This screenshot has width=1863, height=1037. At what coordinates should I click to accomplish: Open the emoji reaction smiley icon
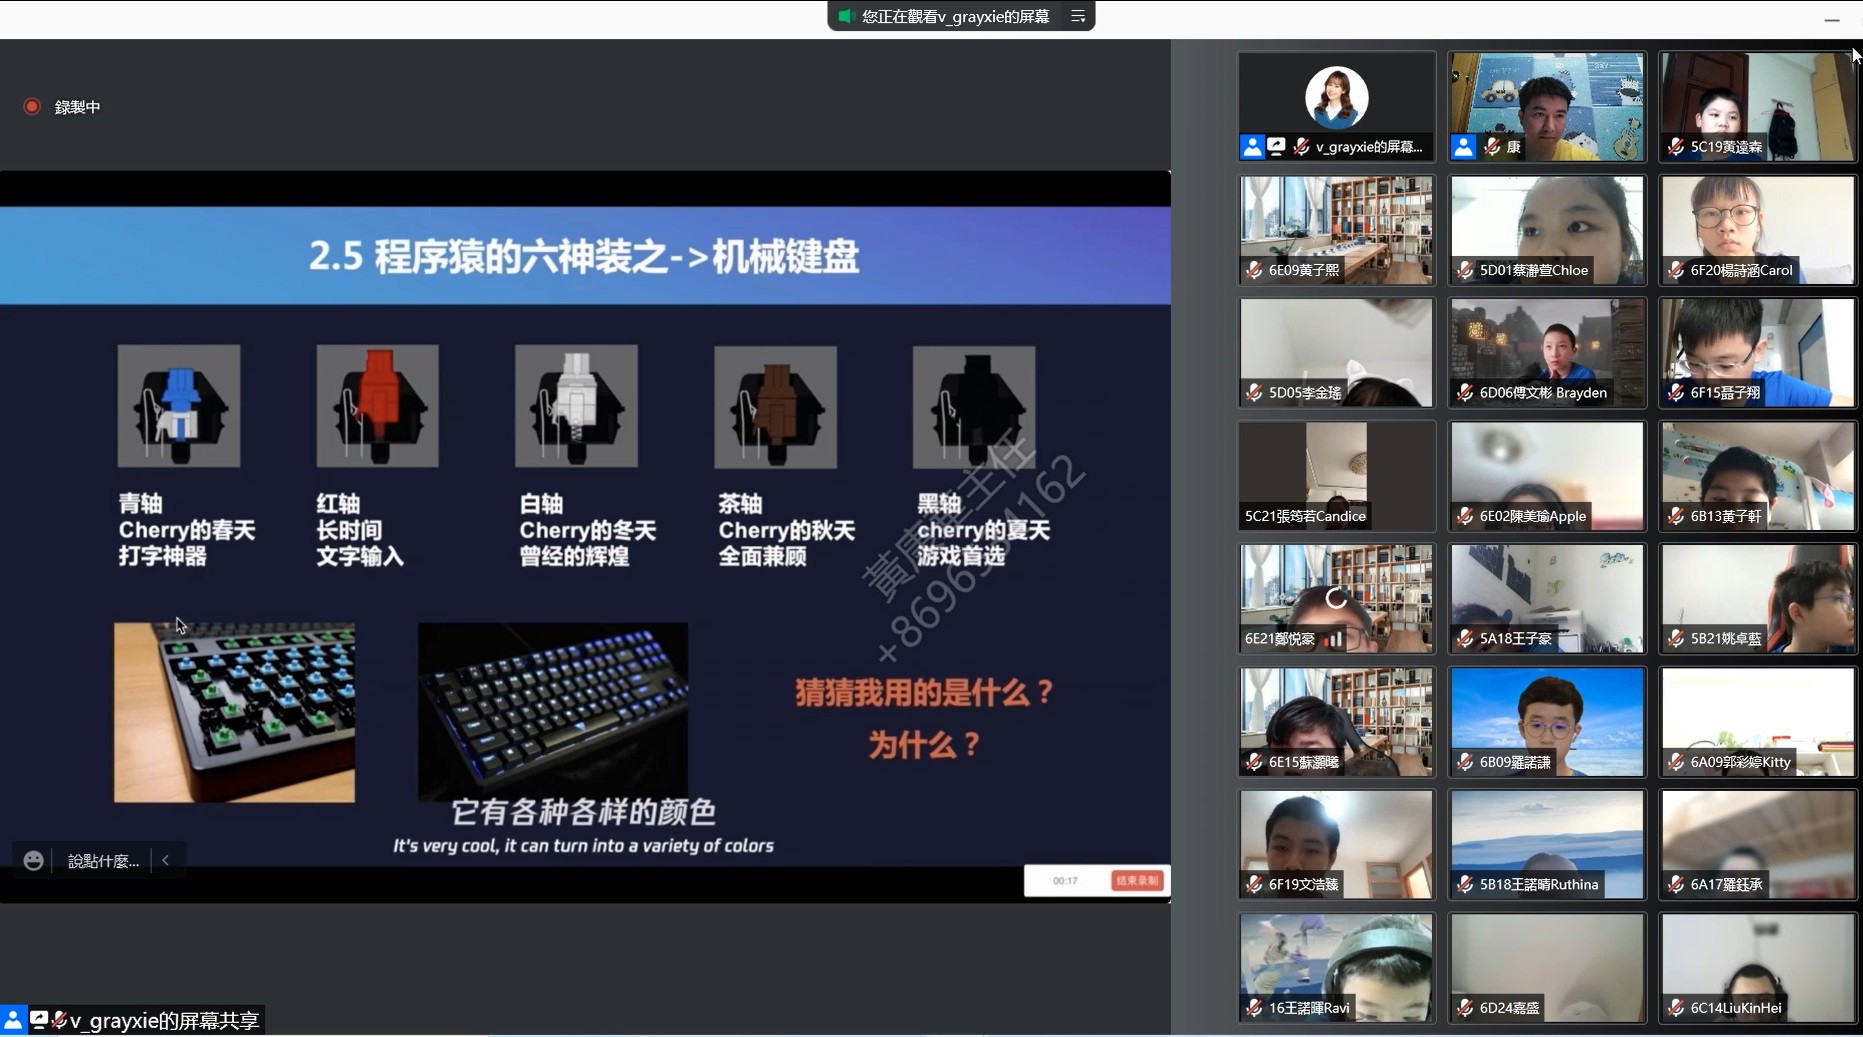click(x=33, y=860)
